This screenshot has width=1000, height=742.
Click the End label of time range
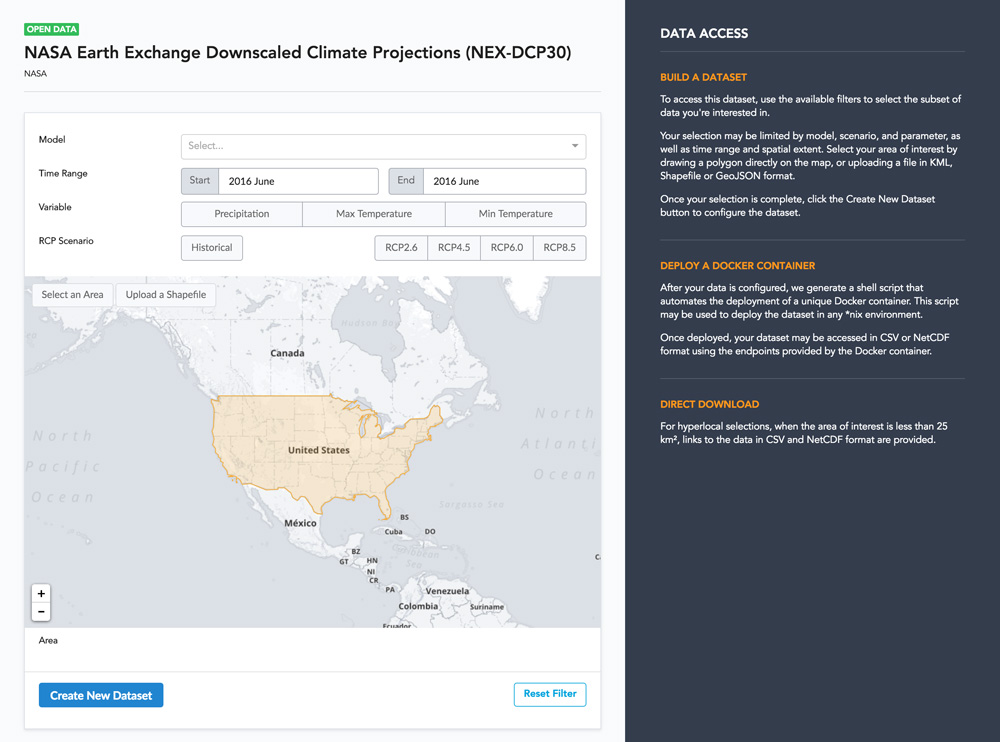(406, 181)
